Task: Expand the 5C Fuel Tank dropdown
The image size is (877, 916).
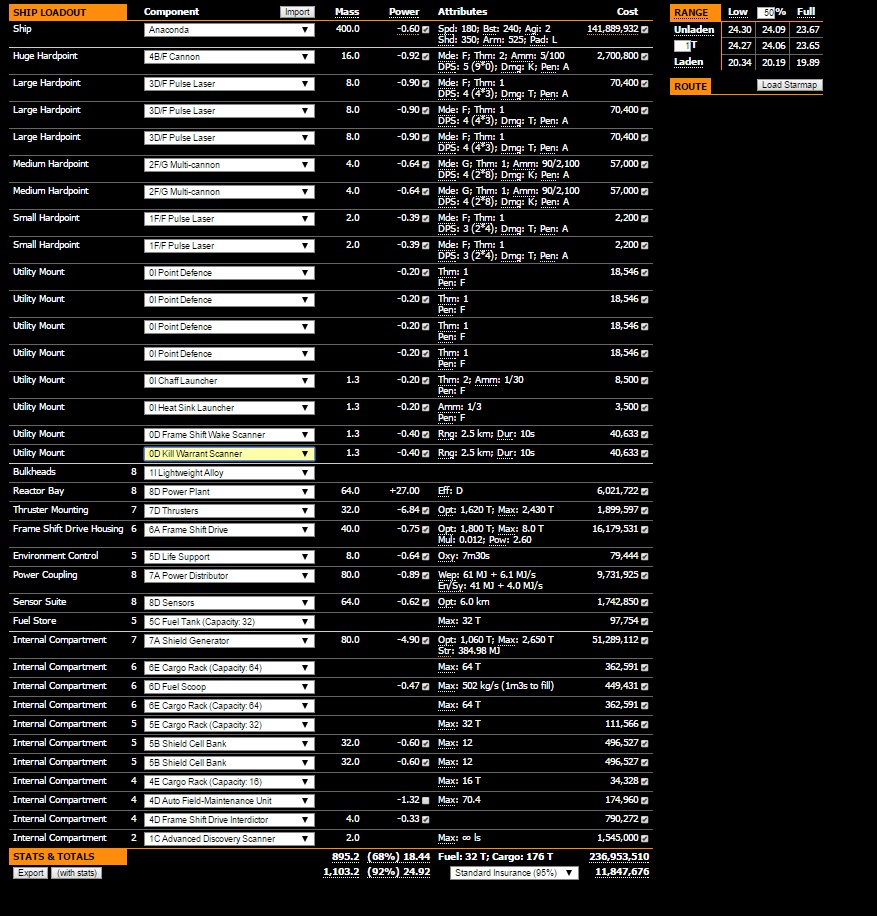Action: (229, 622)
